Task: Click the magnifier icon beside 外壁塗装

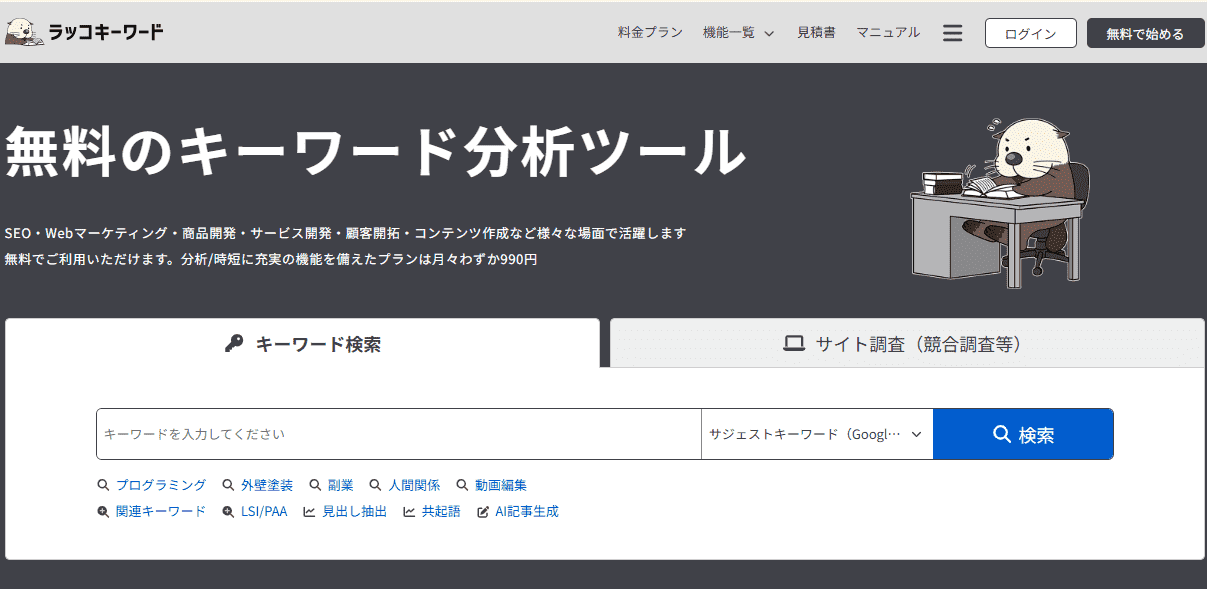Action: (228, 485)
